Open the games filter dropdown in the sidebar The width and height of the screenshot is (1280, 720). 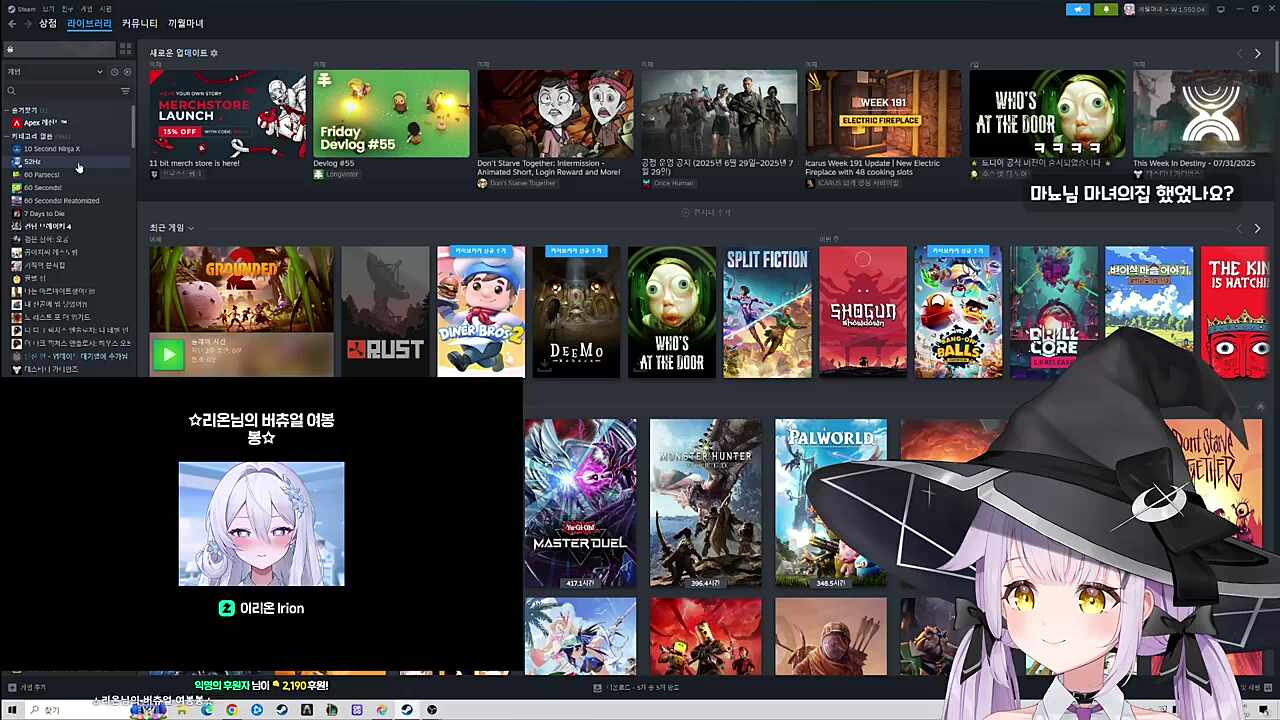coord(55,72)
